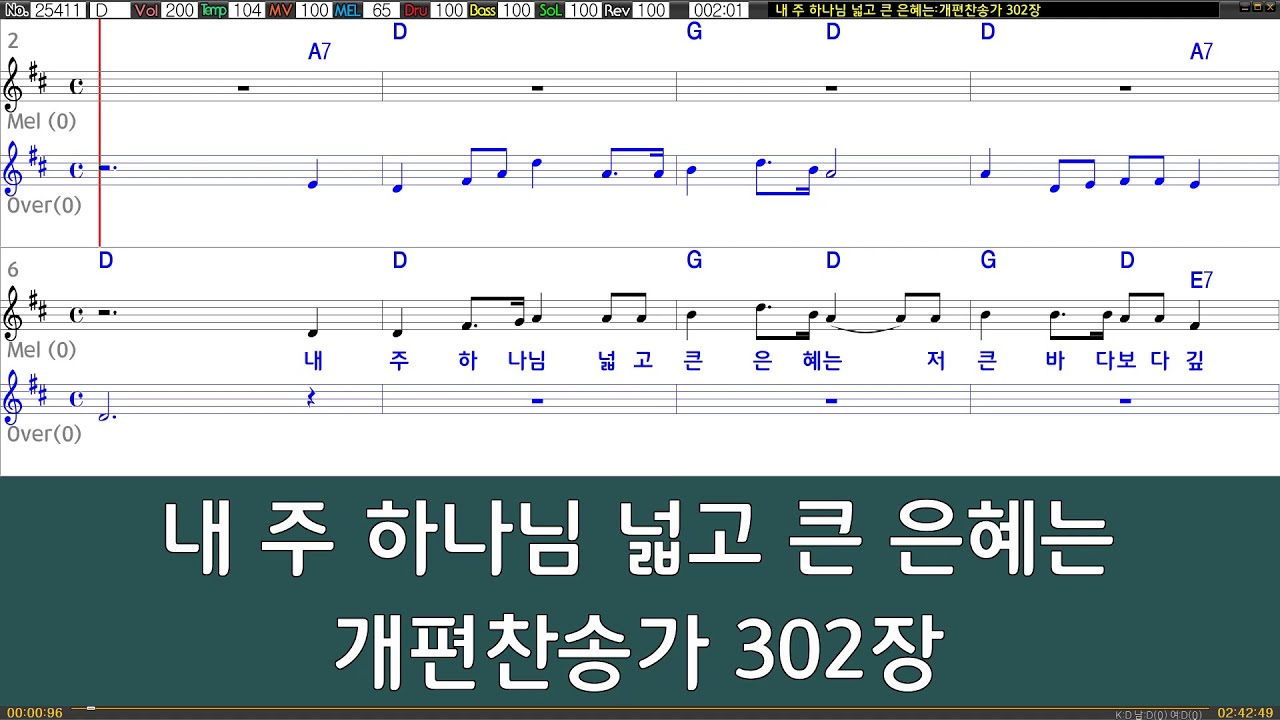Click measure number 6
The image size is (1280, 720).
tap(13, 270)
